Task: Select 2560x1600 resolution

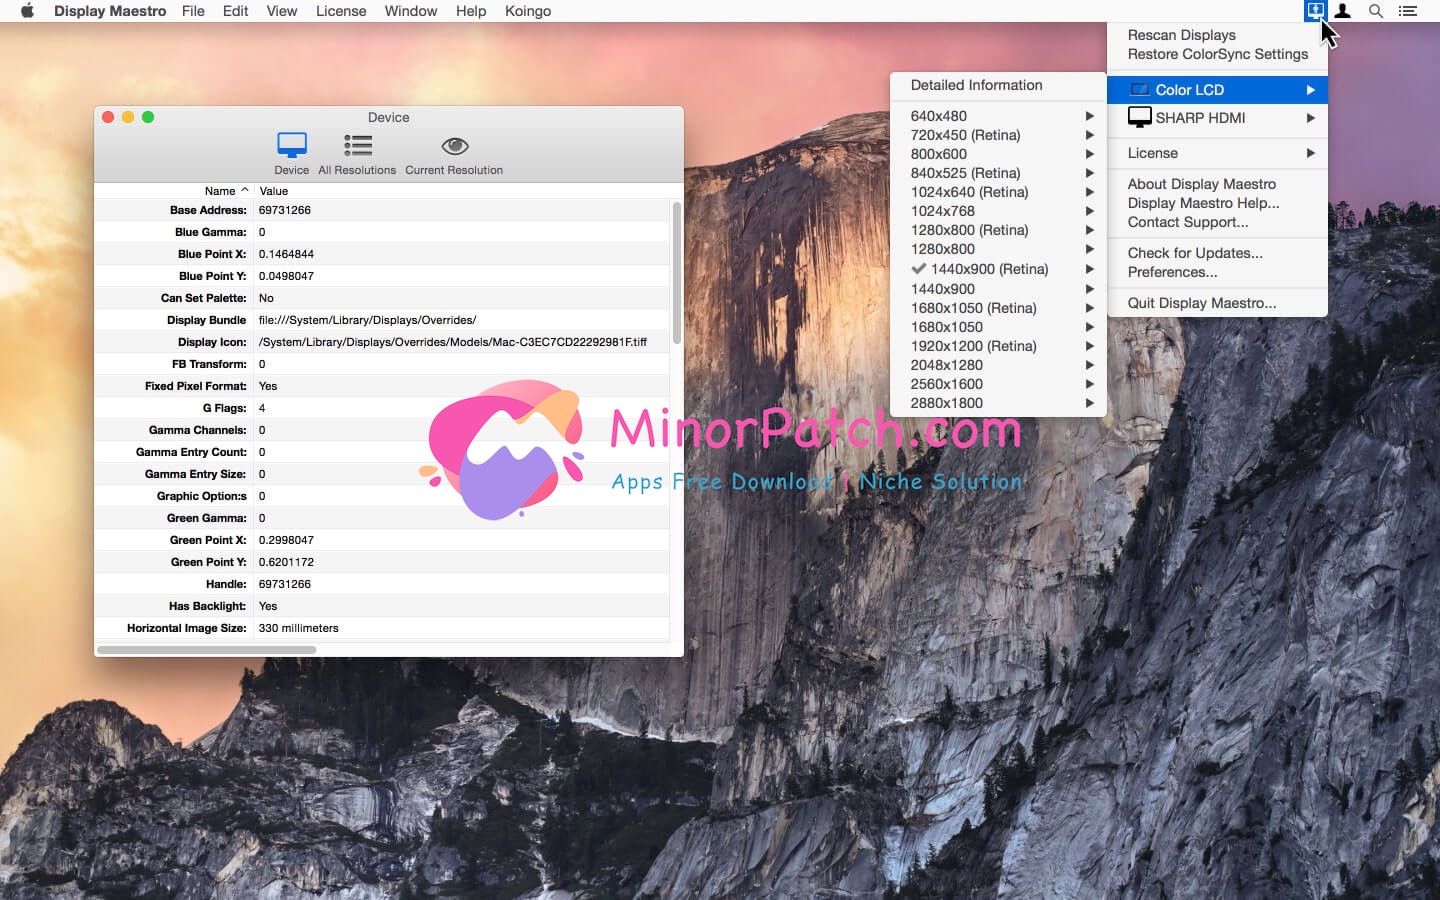Action: pyautogui.click(x=998, y=384)
